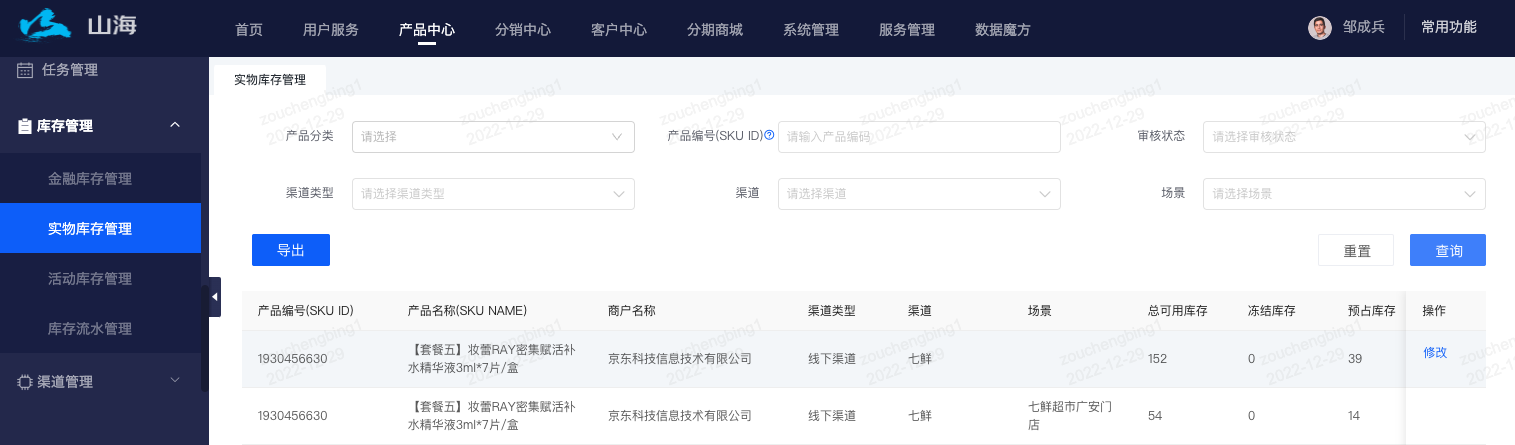Viewport: 1515px width, 445px height.
Task: Open the 渠道类型 dropdown
Action: (493, 194)
